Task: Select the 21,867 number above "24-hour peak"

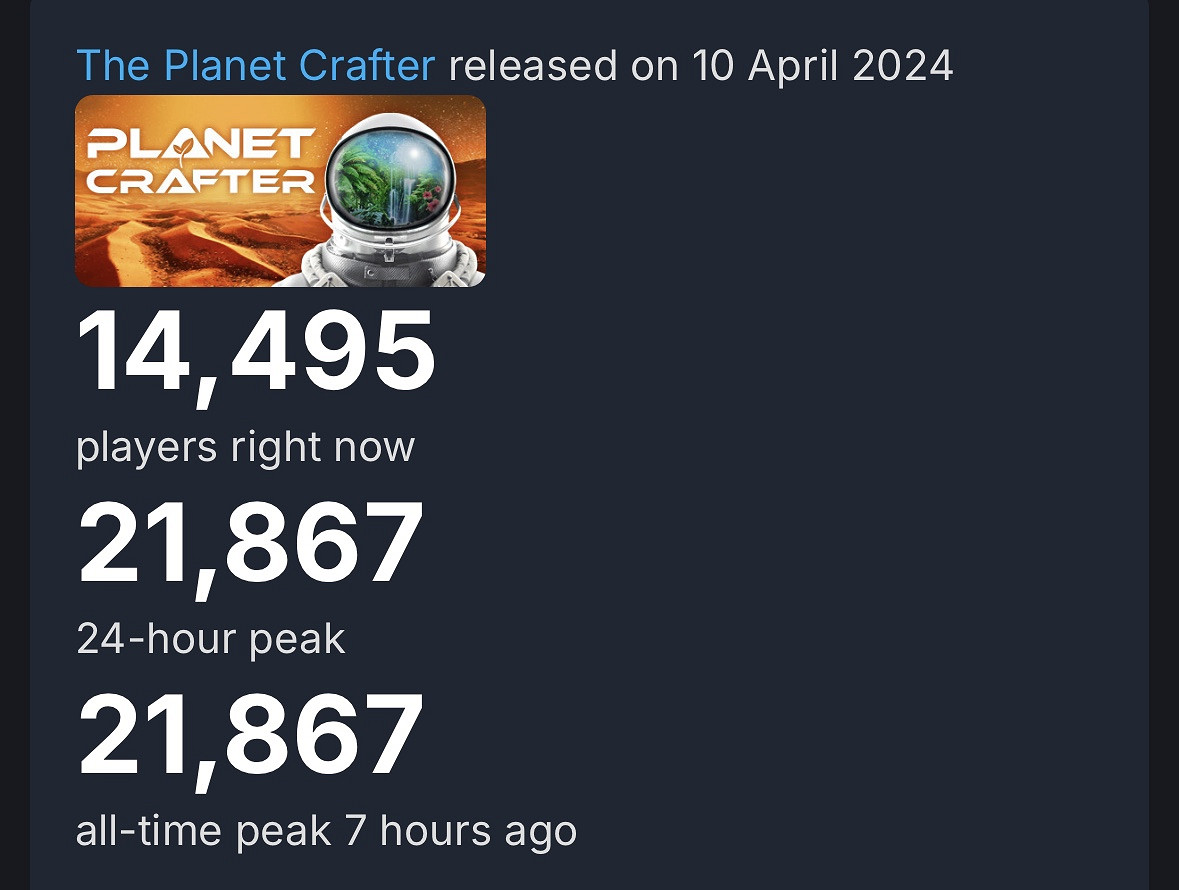Action: coord(251,544)
